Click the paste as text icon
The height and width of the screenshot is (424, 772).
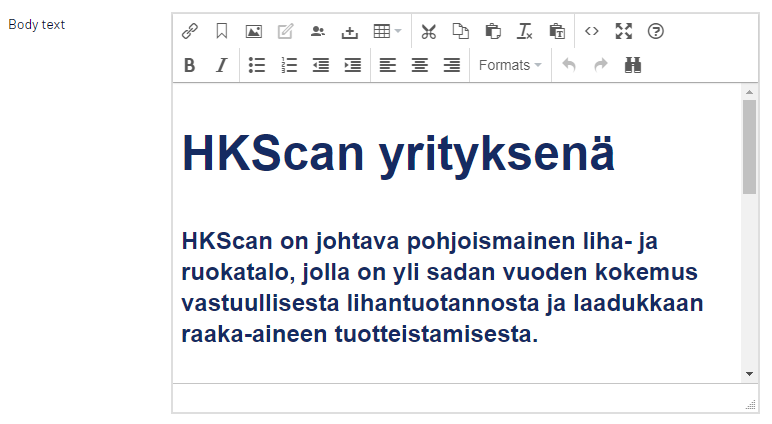coord(557,31)
